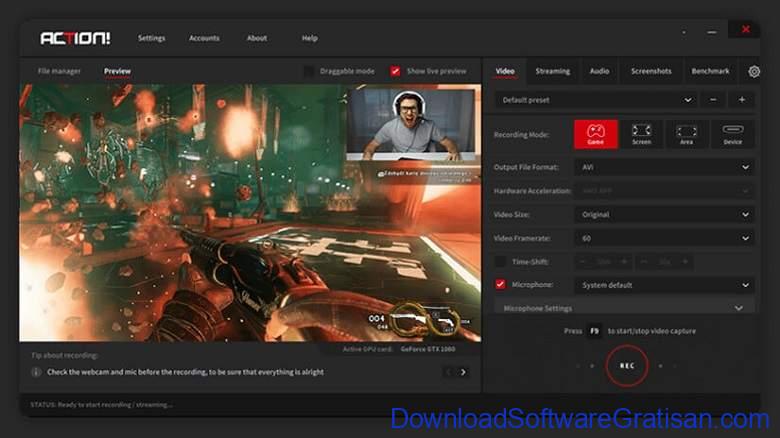Show the next recording tip
Screen dimensions: 780x438
[463, 372]
